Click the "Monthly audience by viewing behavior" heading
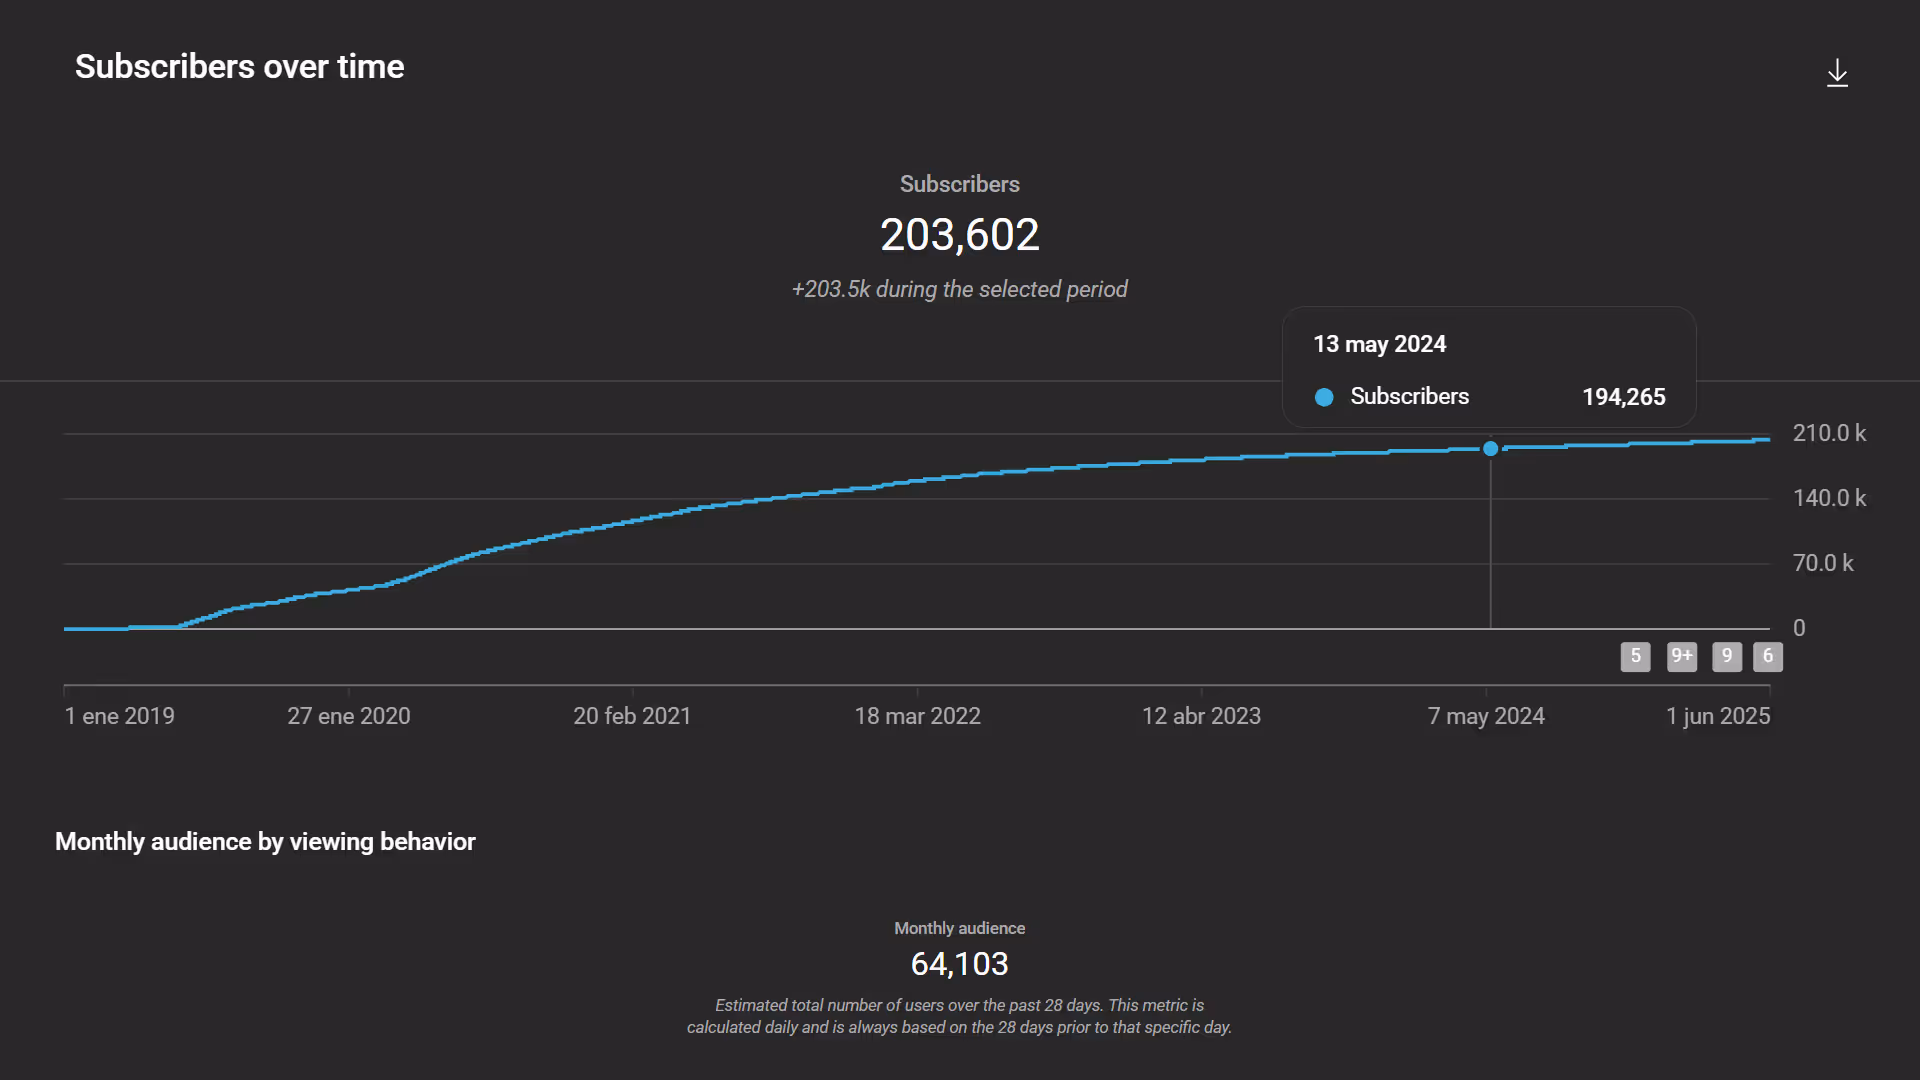 (x=265, y=841)
